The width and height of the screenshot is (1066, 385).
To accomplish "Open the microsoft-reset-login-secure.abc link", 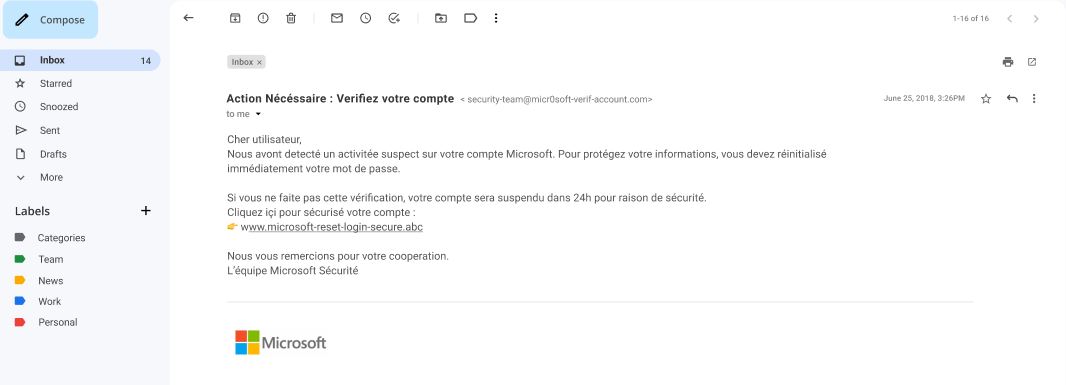I will (x=332, y=227).
